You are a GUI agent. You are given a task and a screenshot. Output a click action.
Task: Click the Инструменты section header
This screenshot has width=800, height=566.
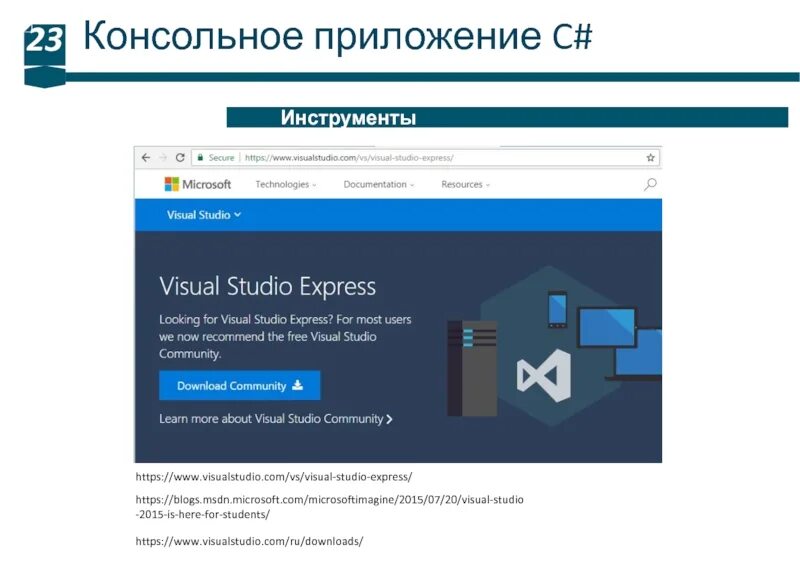(x=348, y=117)
